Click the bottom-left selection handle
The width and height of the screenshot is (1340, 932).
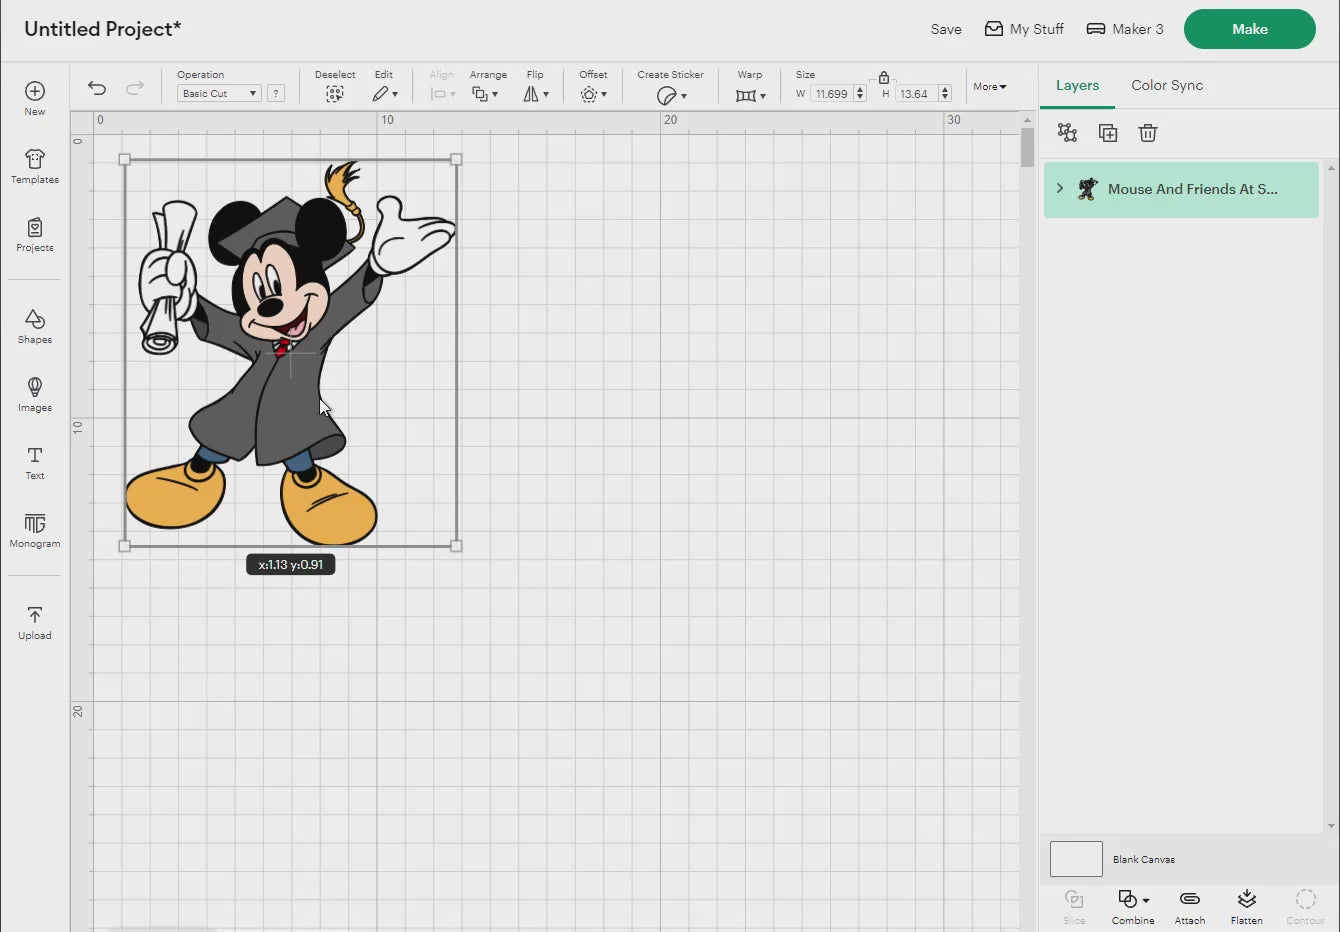click(124, 546)
